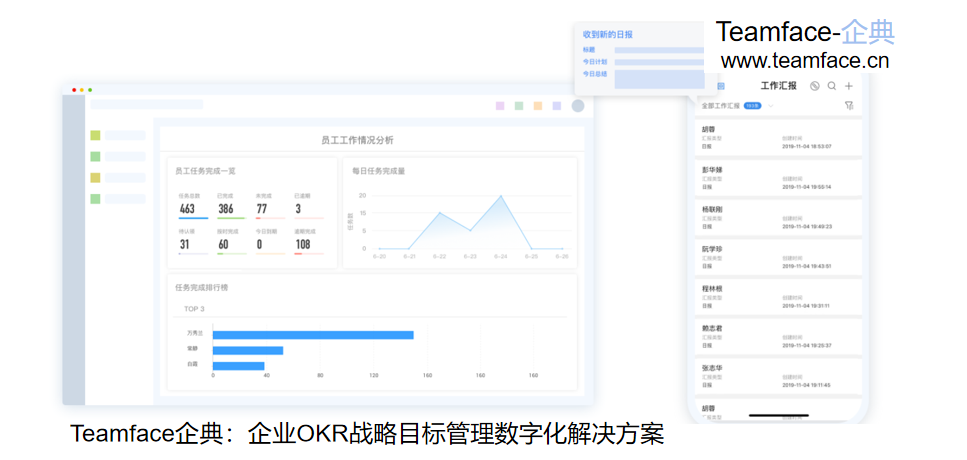This screenshot has width=967, height=460.
Task: Tap the 193 count badge
Action: 752,106
